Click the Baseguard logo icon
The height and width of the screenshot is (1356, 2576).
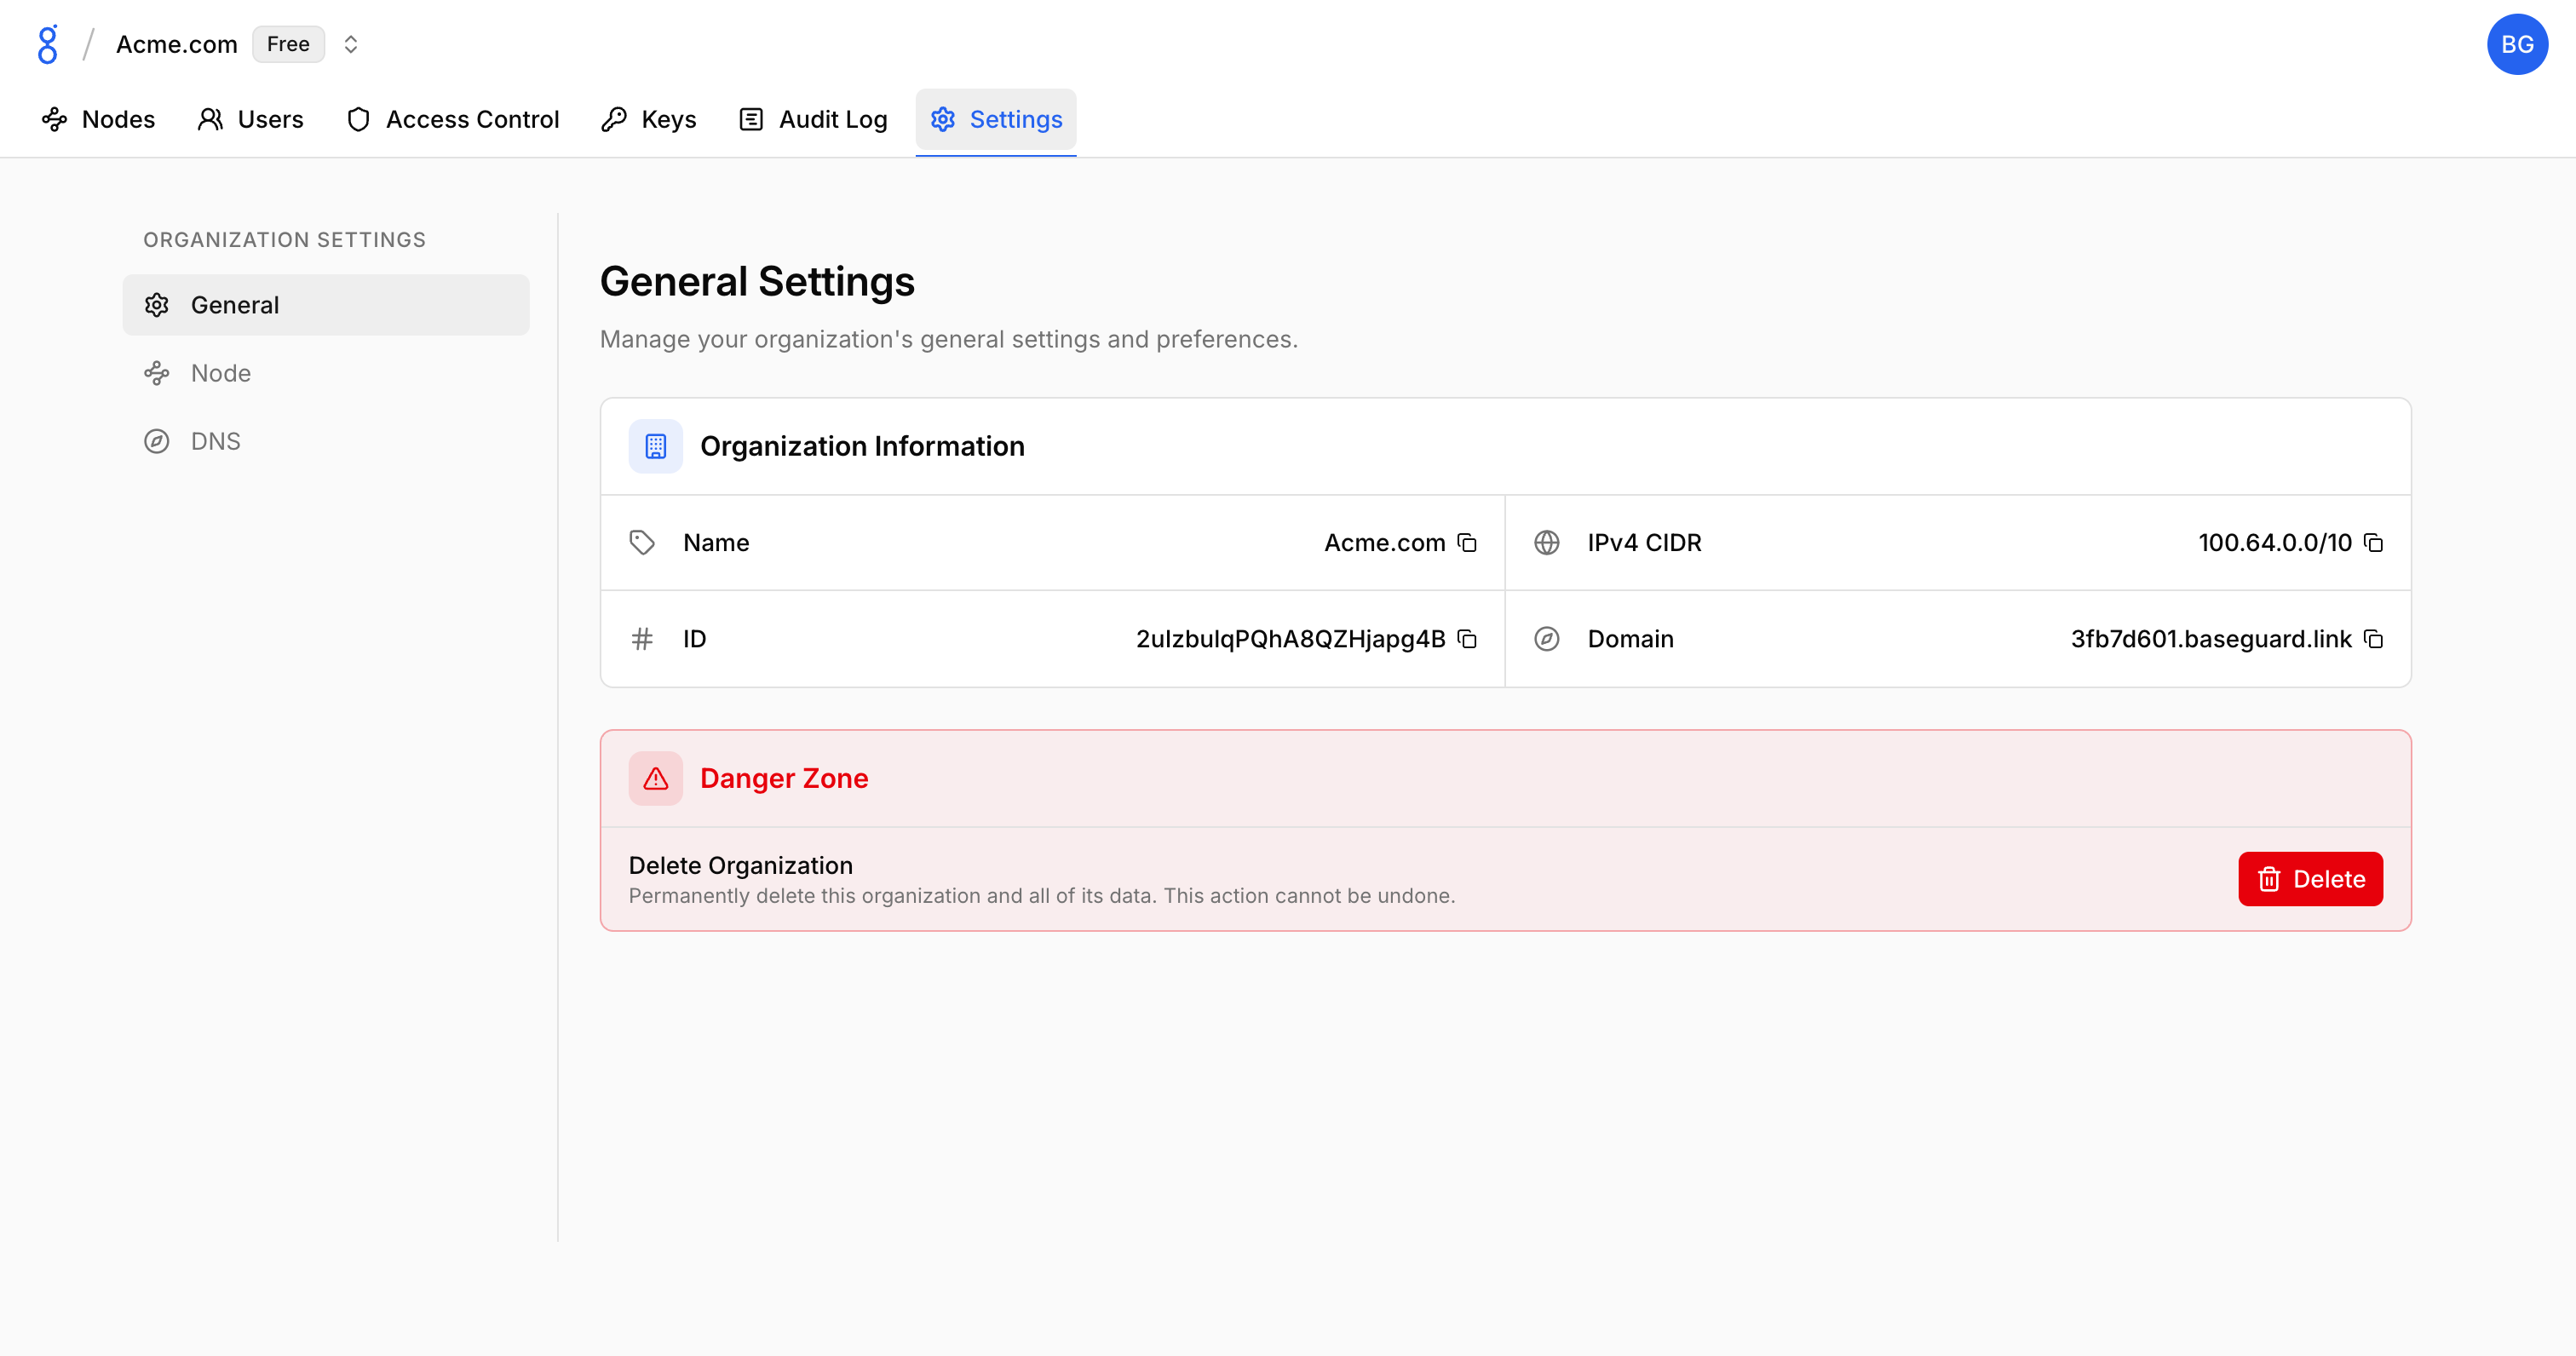click(x=47, y=44)
